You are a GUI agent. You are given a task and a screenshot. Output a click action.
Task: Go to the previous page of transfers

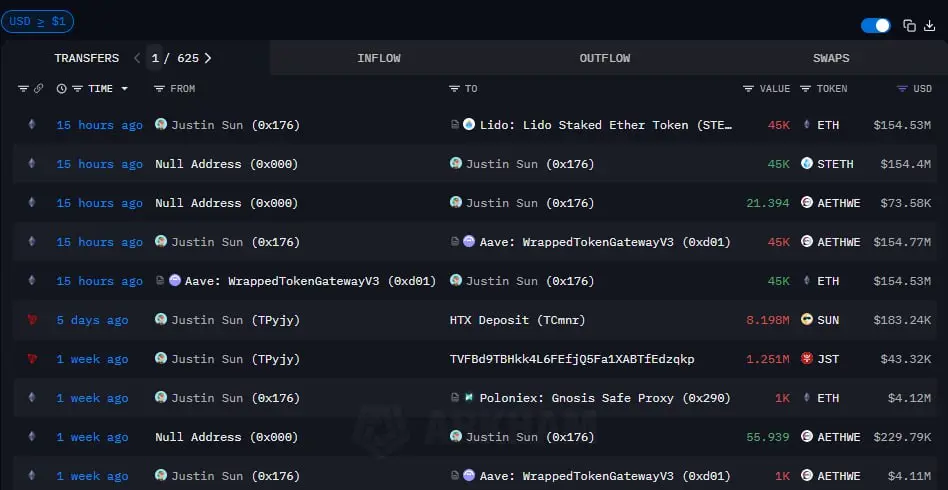pos(137,58)
